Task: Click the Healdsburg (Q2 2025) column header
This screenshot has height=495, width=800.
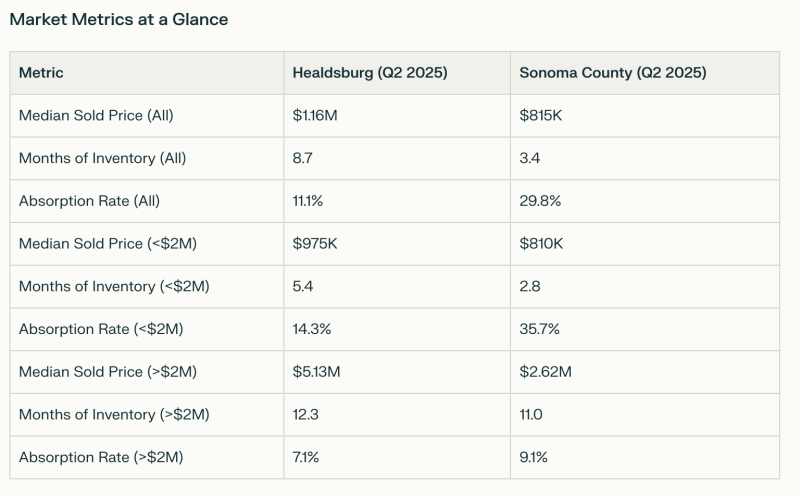Action: click(369, 73)
